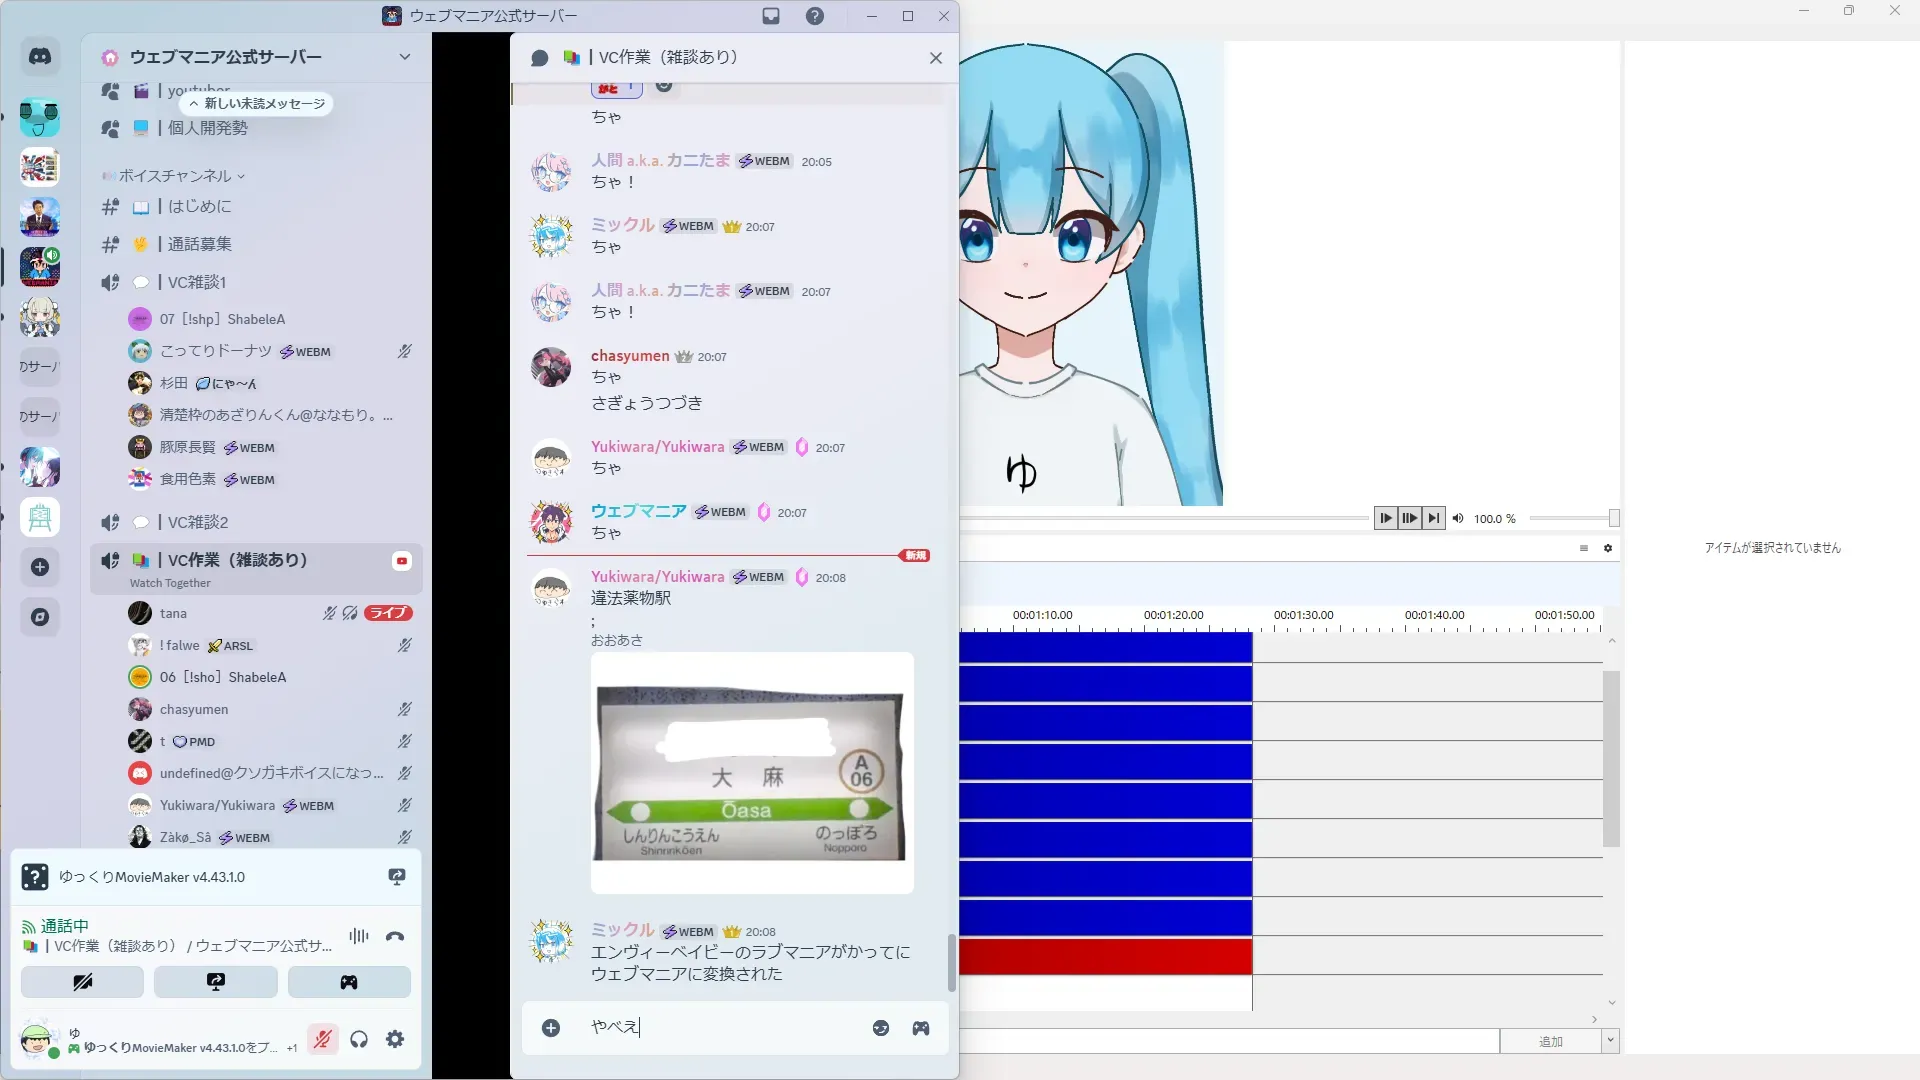Jump to 新しい未読メッセージ
1920x1080 pixels.
257,103
